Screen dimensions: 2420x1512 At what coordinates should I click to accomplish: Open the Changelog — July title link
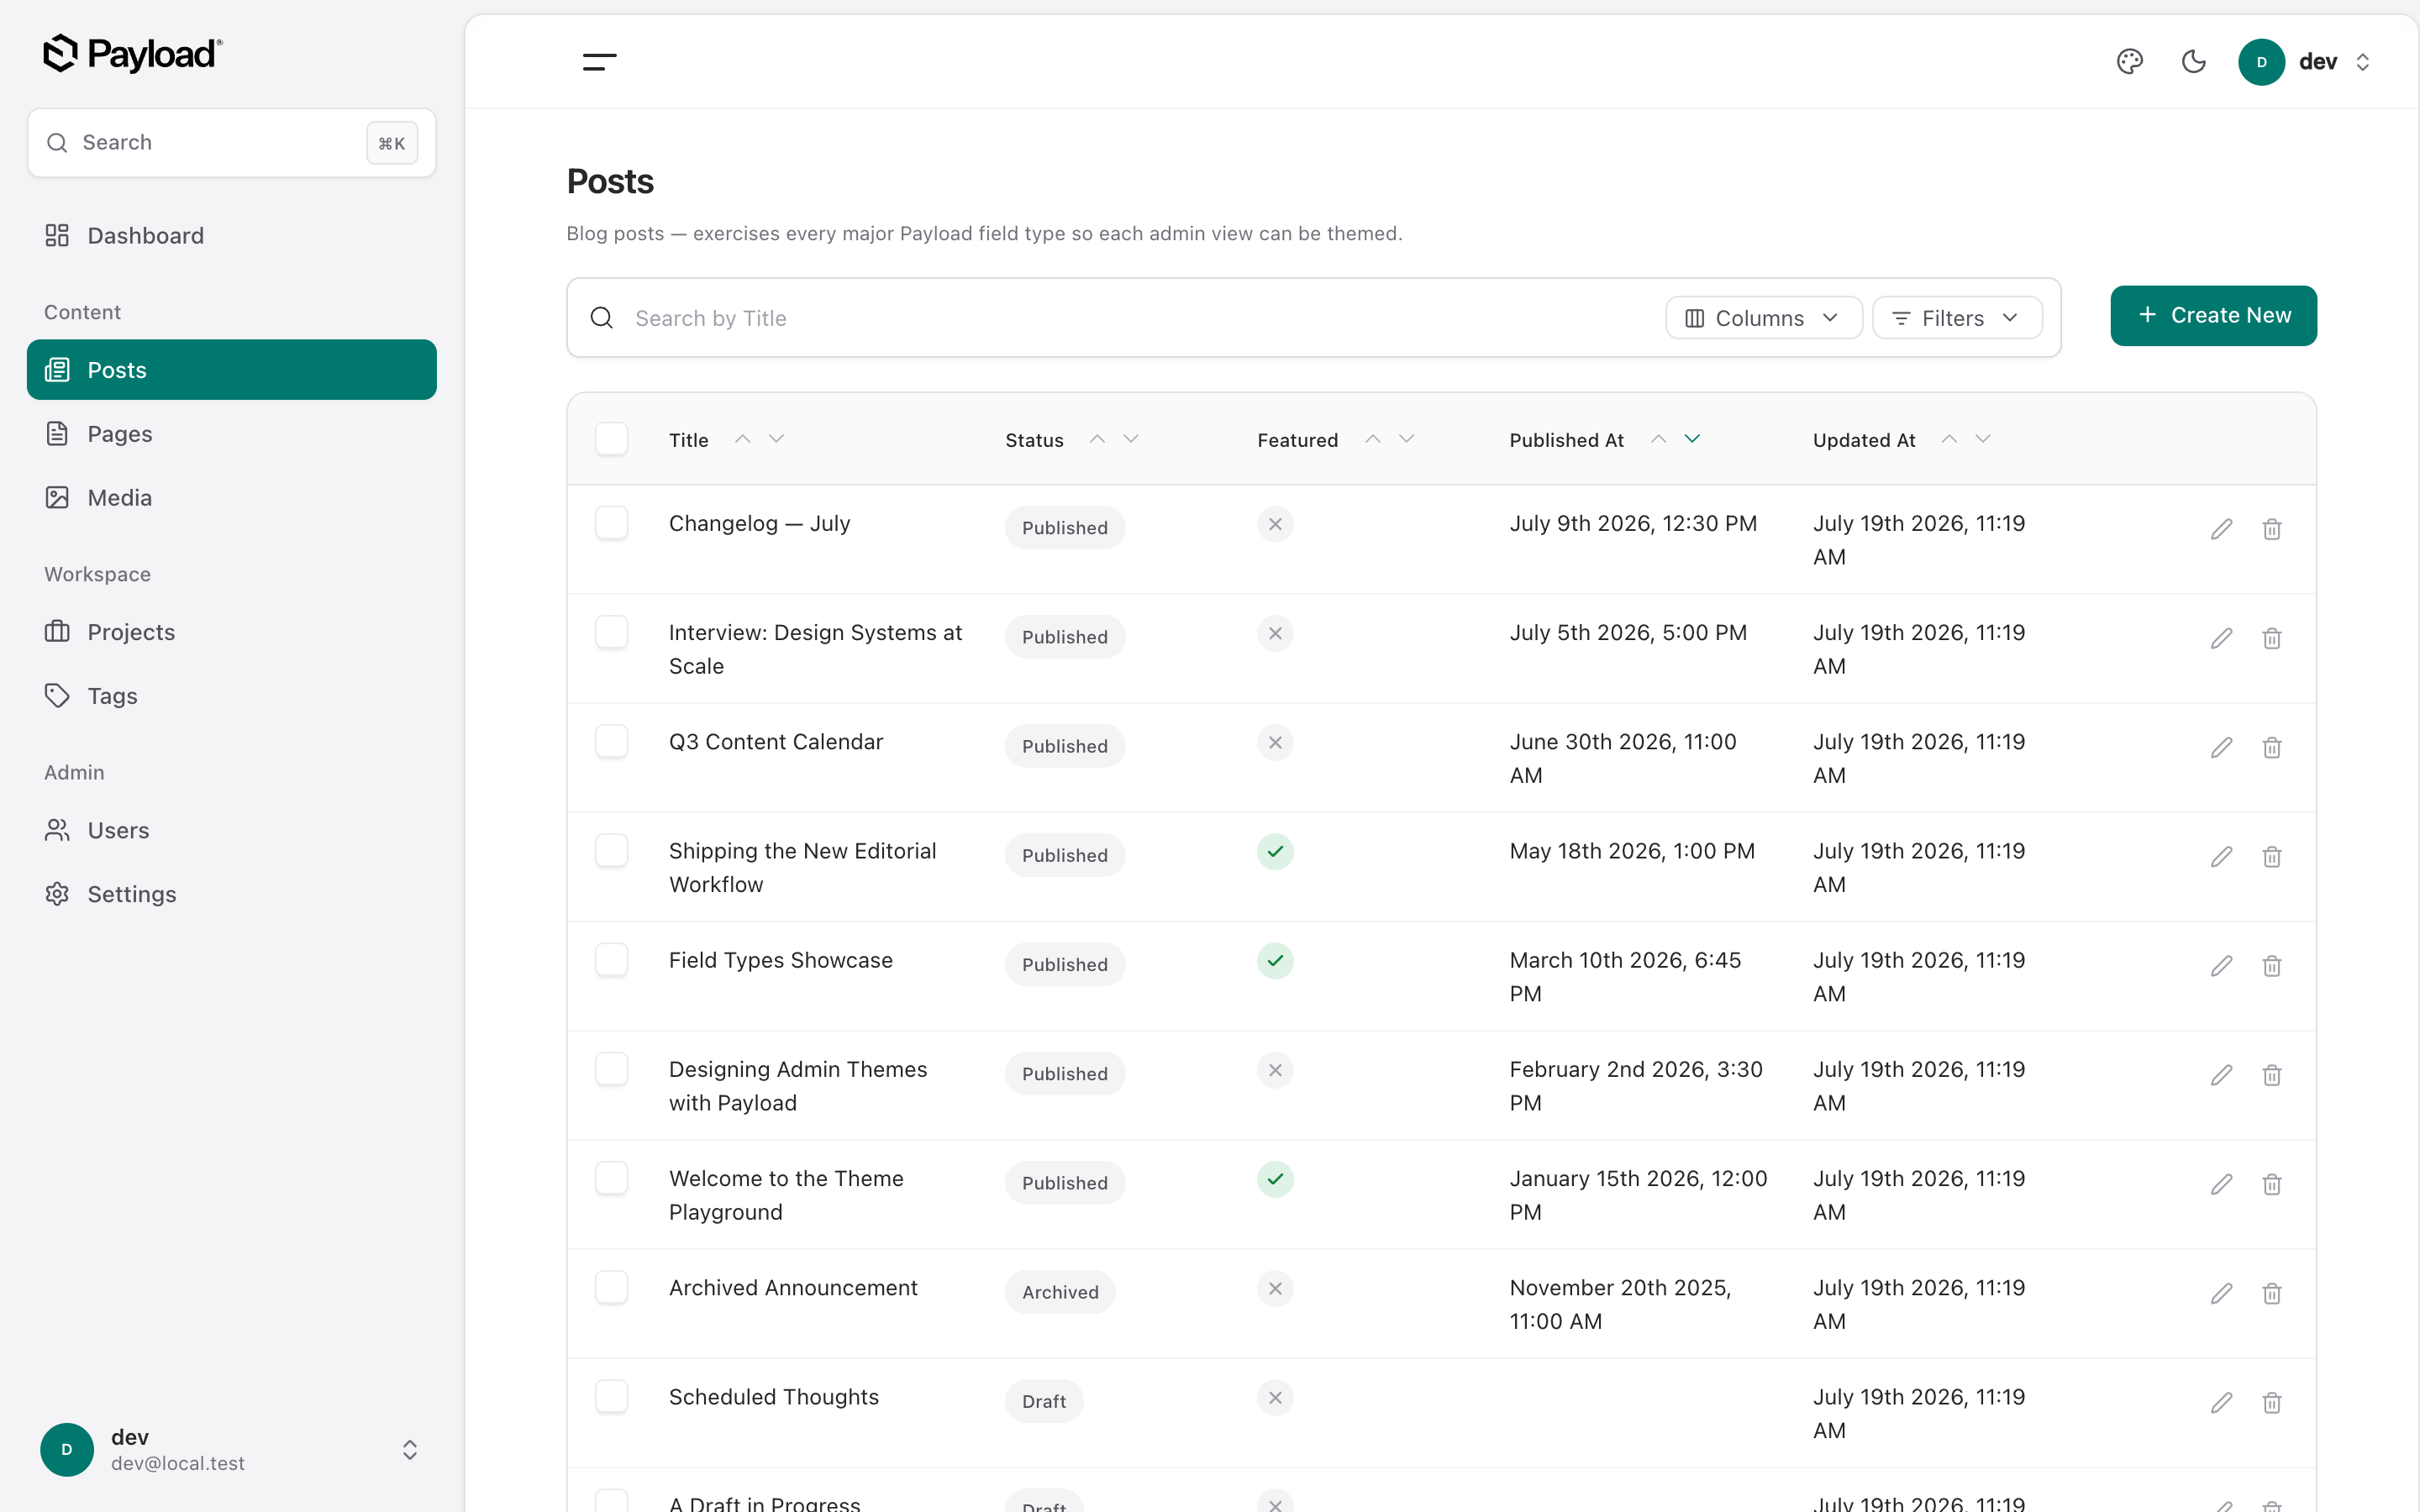coord(759,524)
